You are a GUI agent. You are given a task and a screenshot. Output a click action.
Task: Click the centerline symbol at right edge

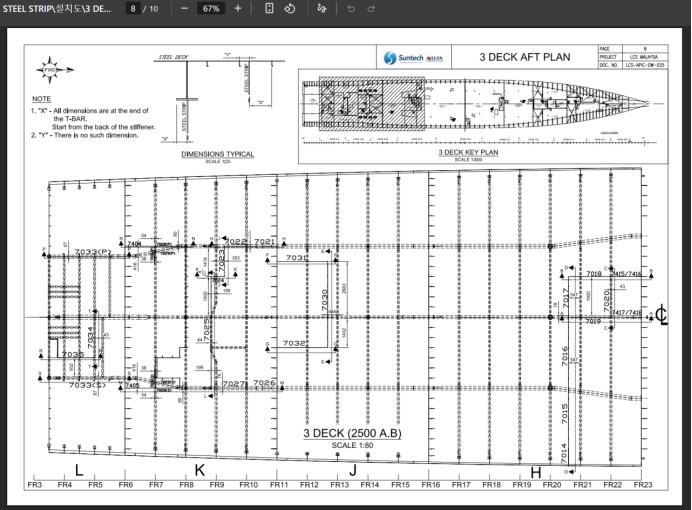[x=661, y=317]
